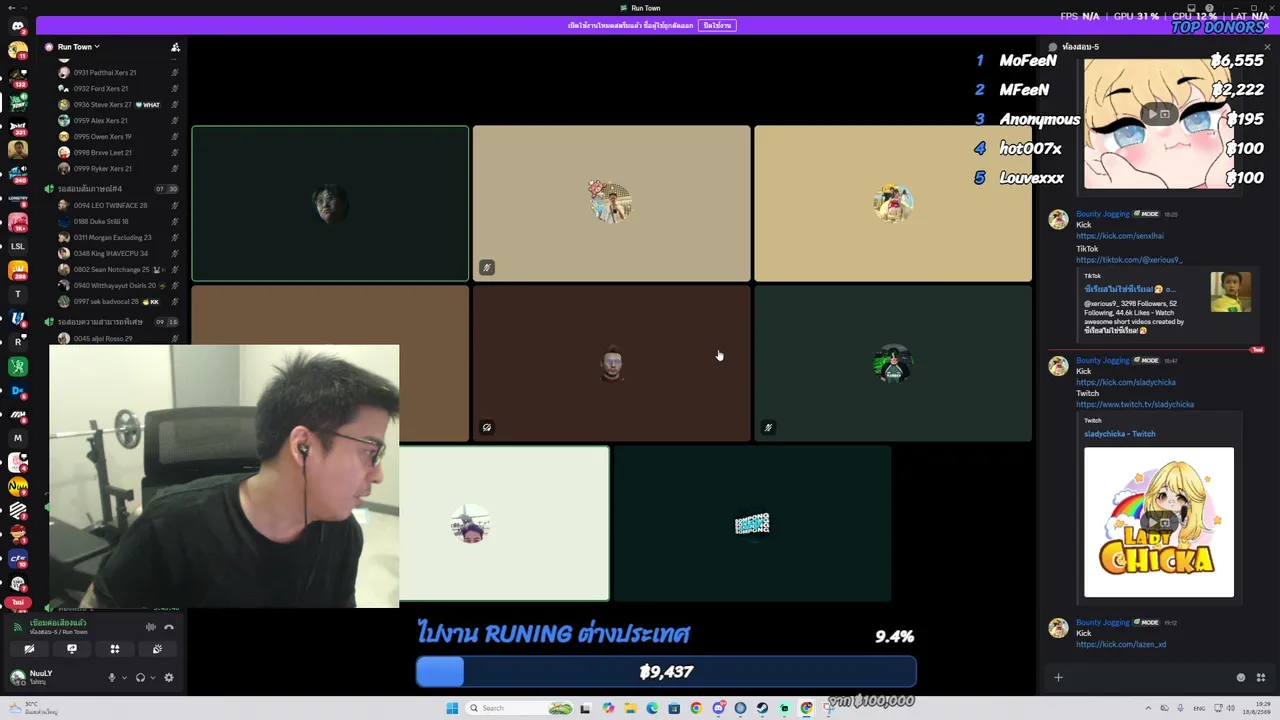Open voice channel รอสอบความสามารถพิเศษ
This screenshot has width=1280, height=720.
[x=110, y=322]
